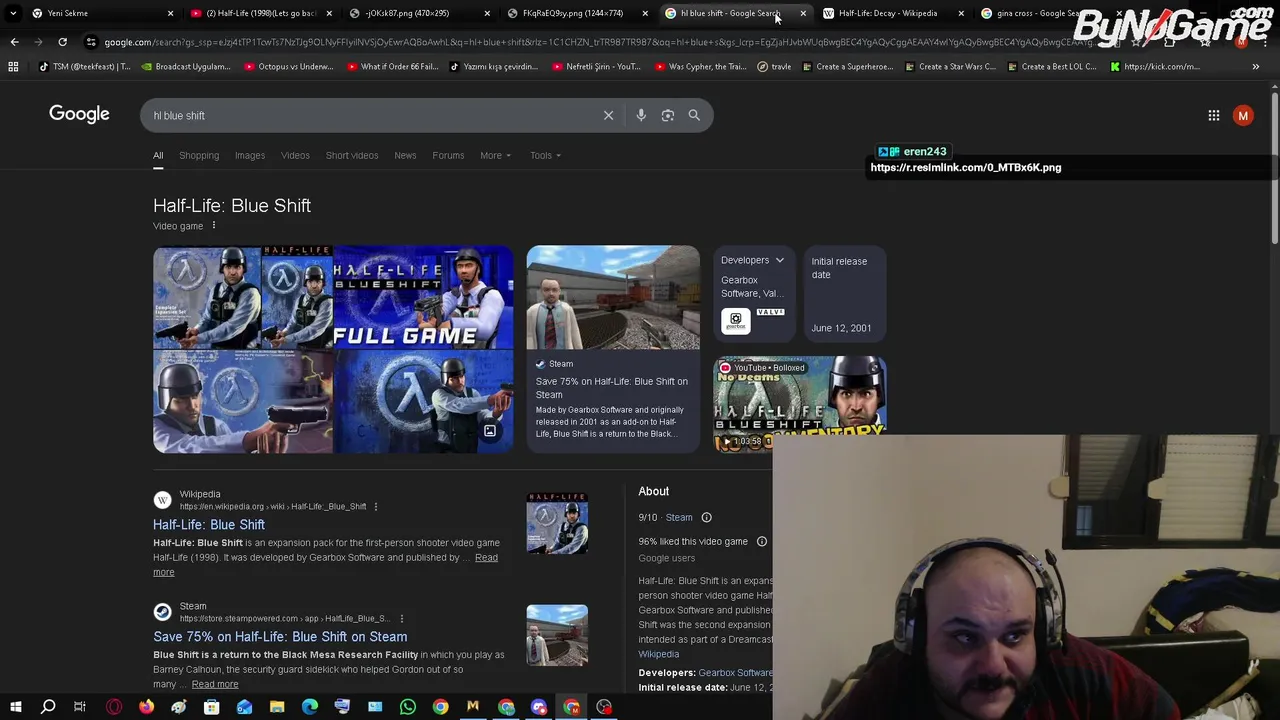
Task: Open the Broadcast Uygulam... bookmark
Action: (x=186, y=66)
